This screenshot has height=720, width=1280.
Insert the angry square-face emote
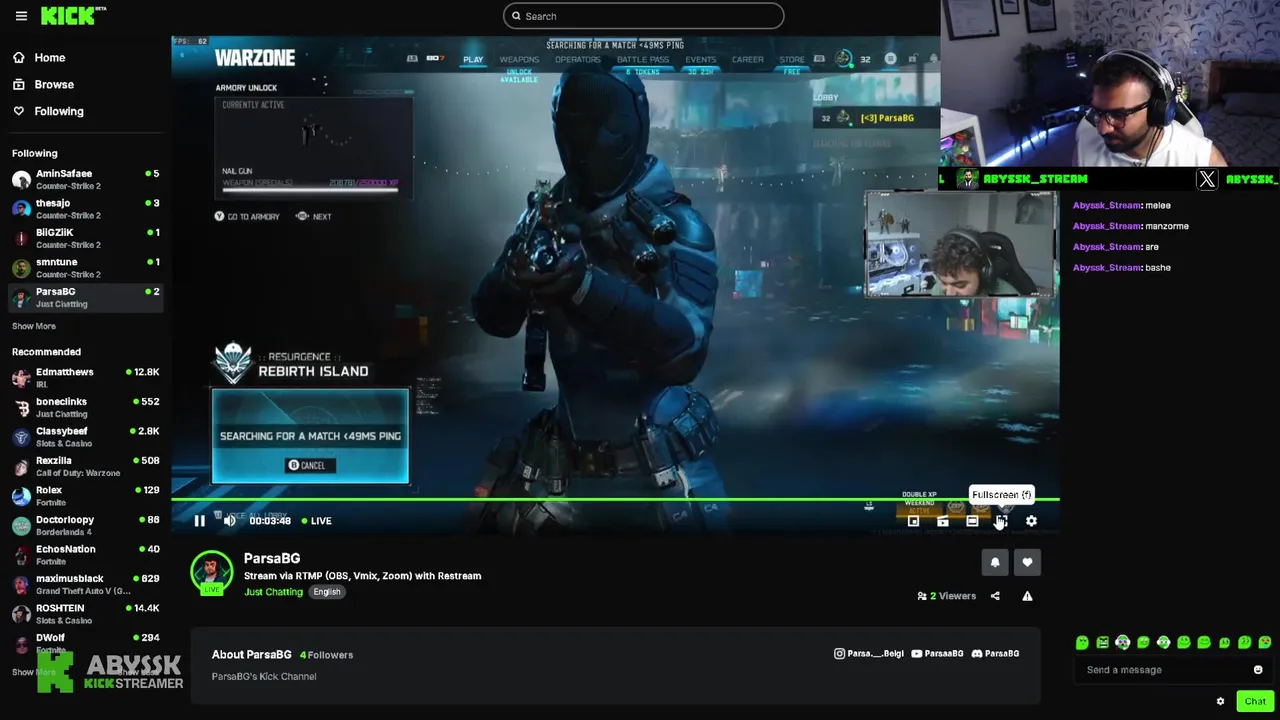click(x=1102, y=643)
